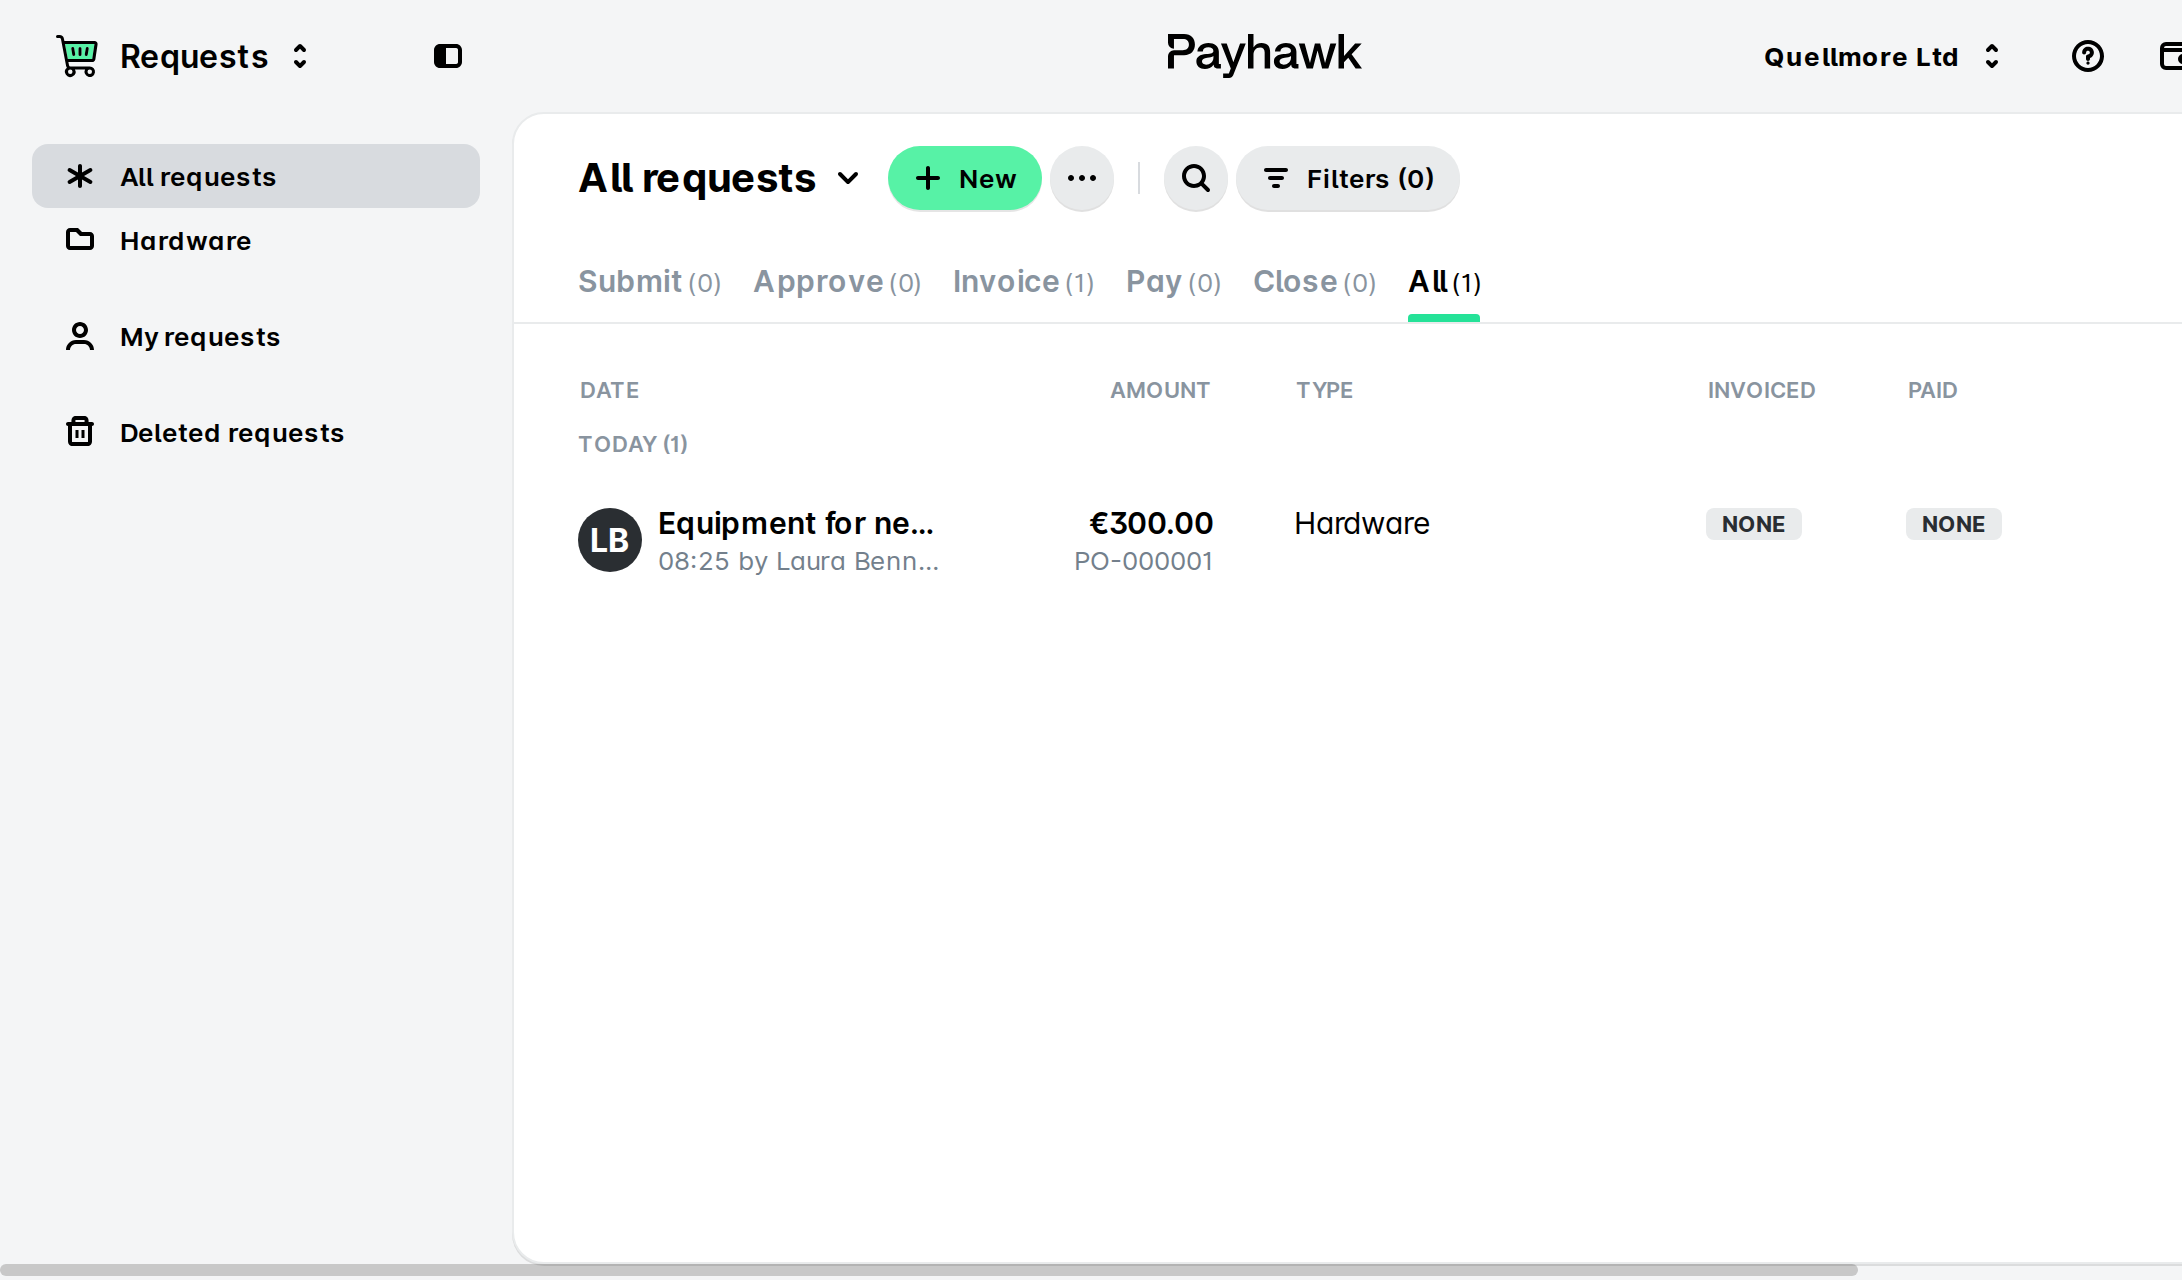Click the NONE badge under Paid

point(1953,524)
